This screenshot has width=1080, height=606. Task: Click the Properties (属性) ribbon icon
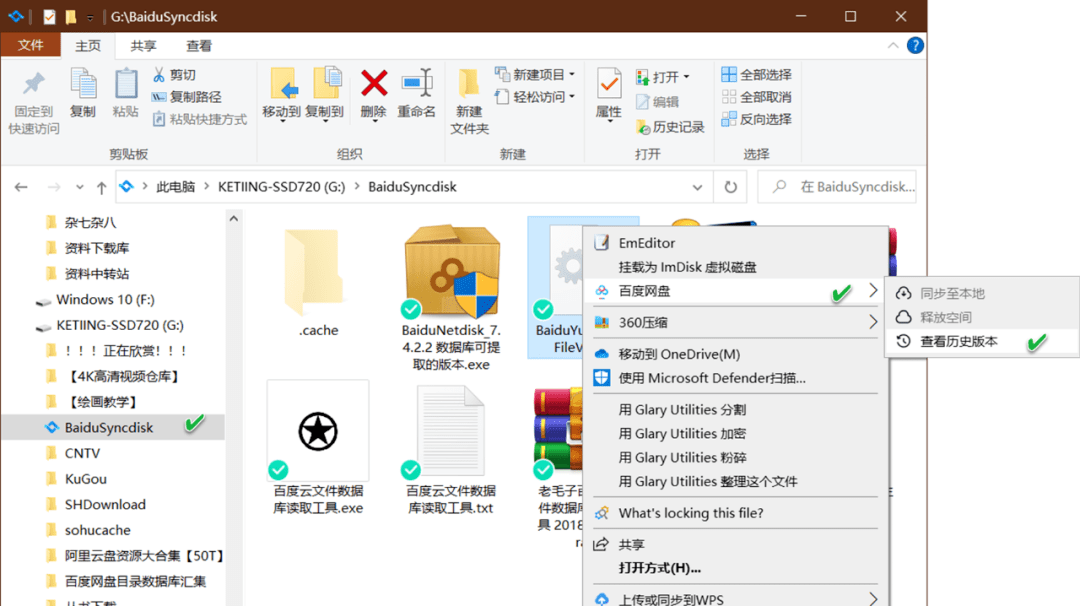pos(609,84)
